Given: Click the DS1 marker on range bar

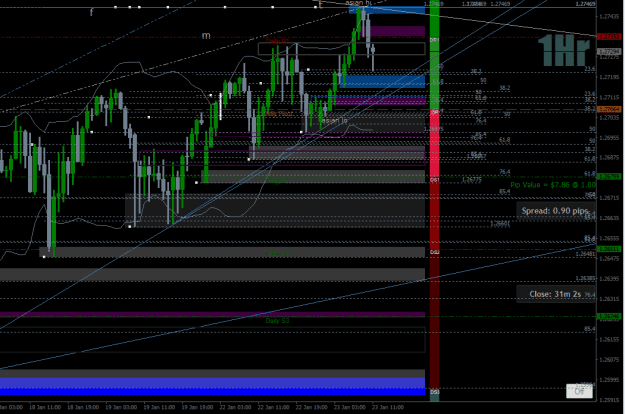Looking at the screenshot, I should coord(434,180).
